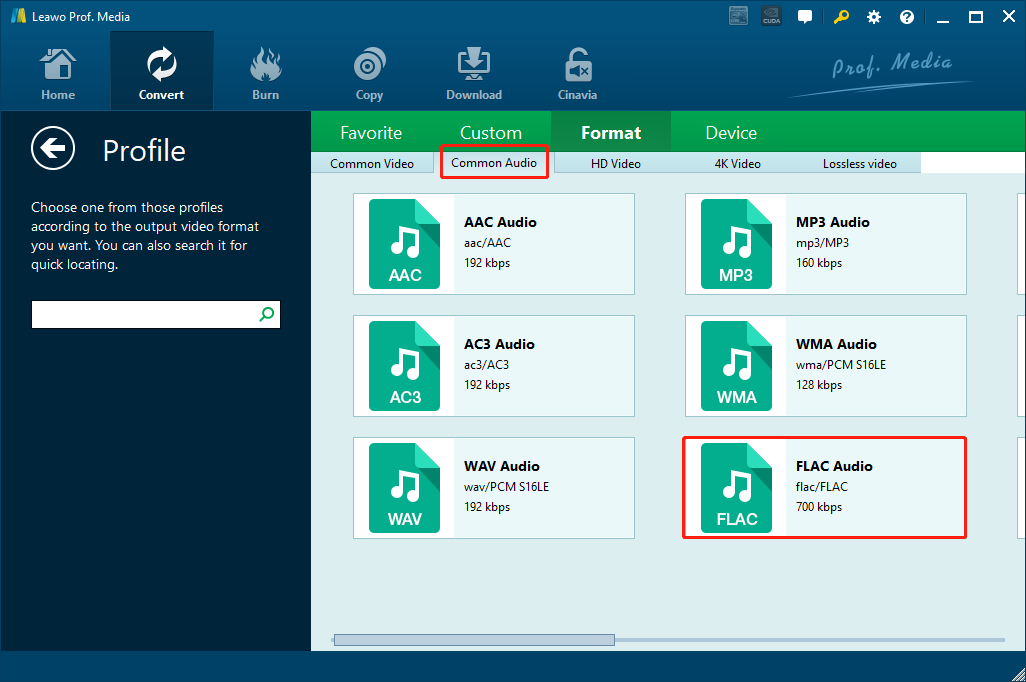Select the HD Video sub-tab
This screenshot has height=682, width=1026.
(x=615, y=163)
